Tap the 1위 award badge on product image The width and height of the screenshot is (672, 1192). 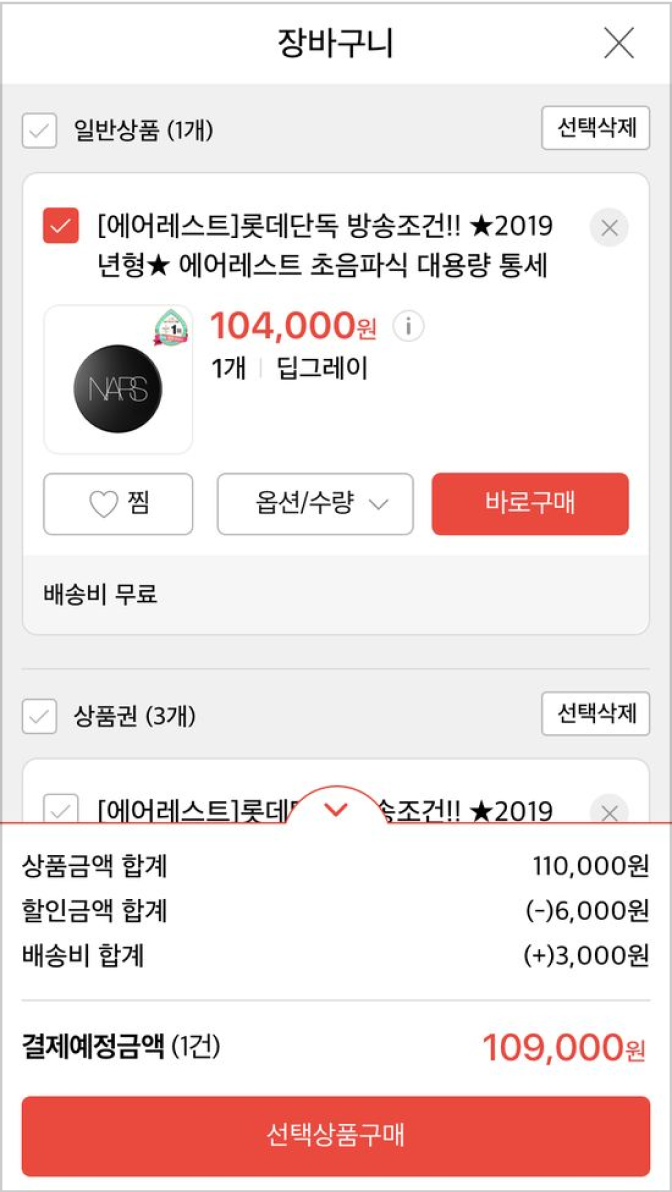tap(170, 327)
